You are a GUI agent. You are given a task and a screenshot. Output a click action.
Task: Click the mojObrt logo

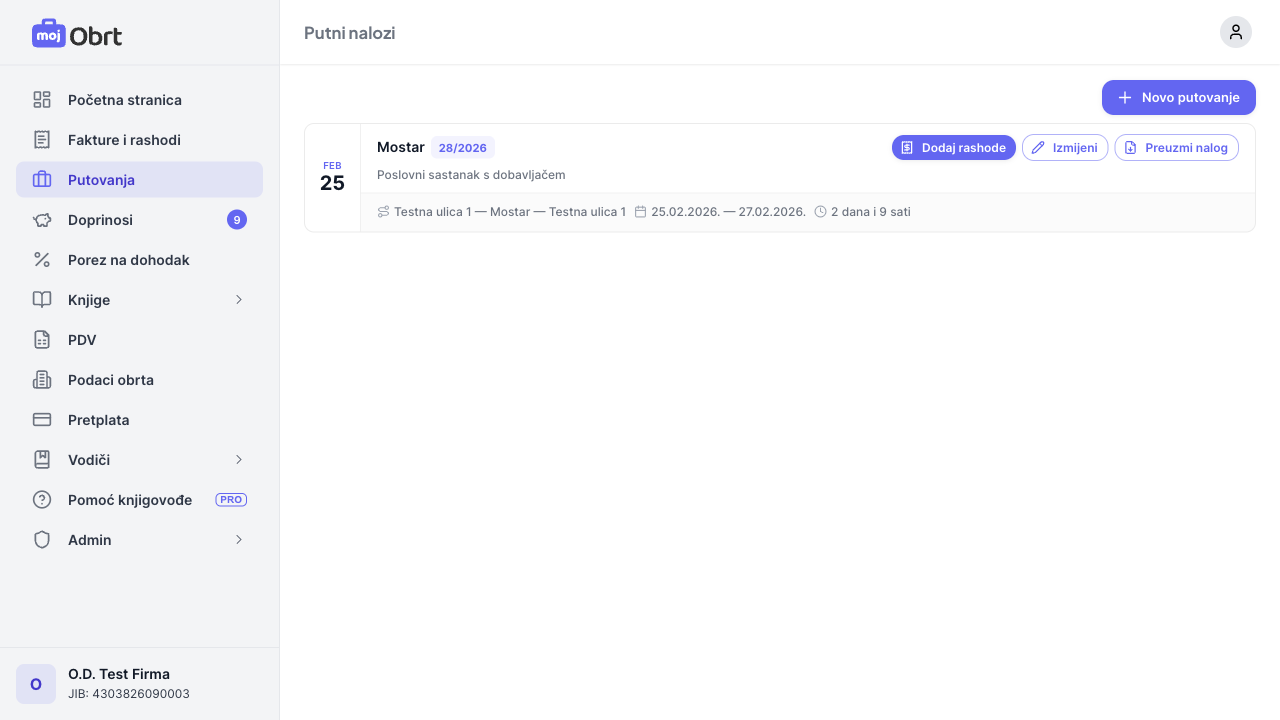[77, 34]
